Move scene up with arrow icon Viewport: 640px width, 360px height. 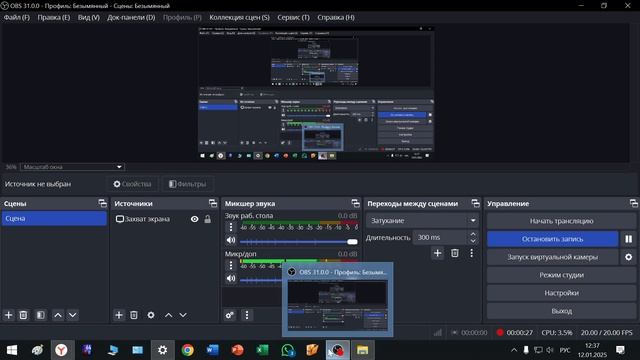point(58,315)
